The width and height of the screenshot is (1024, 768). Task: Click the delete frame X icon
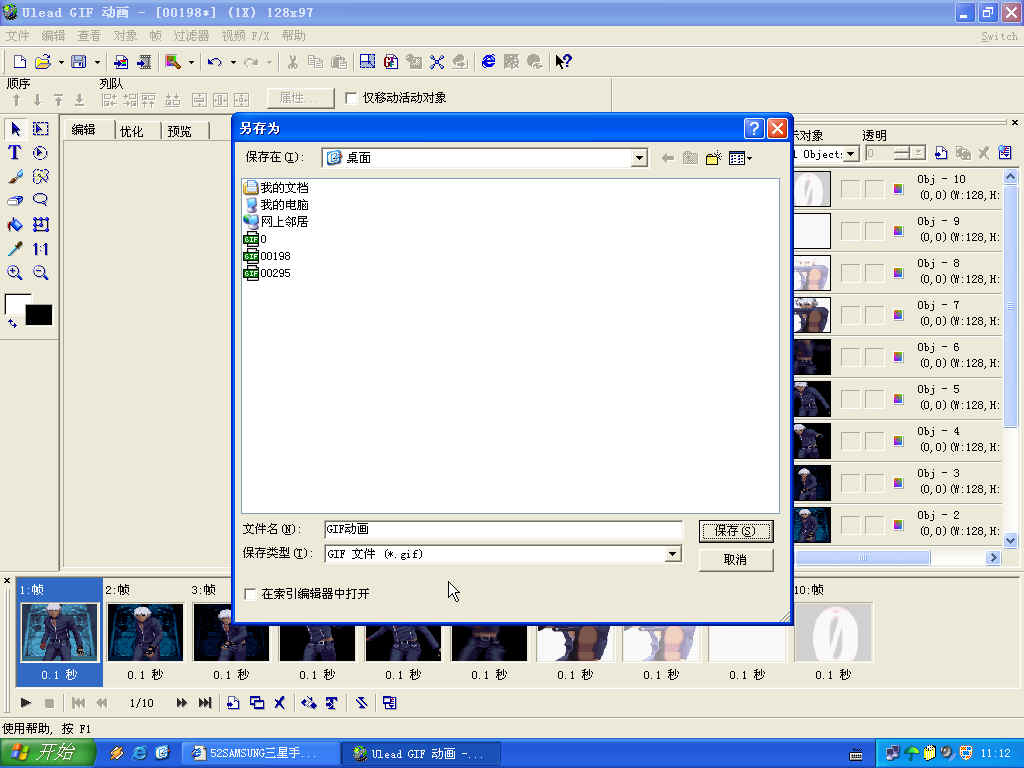tap(280, 703)
